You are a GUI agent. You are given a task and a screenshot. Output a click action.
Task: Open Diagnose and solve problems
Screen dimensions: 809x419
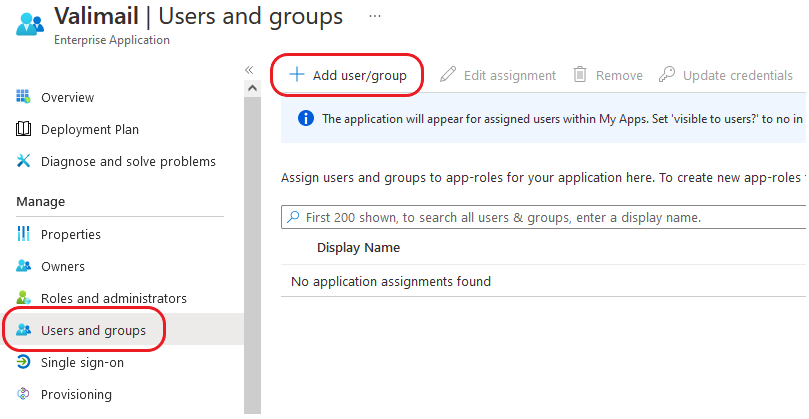128,162
